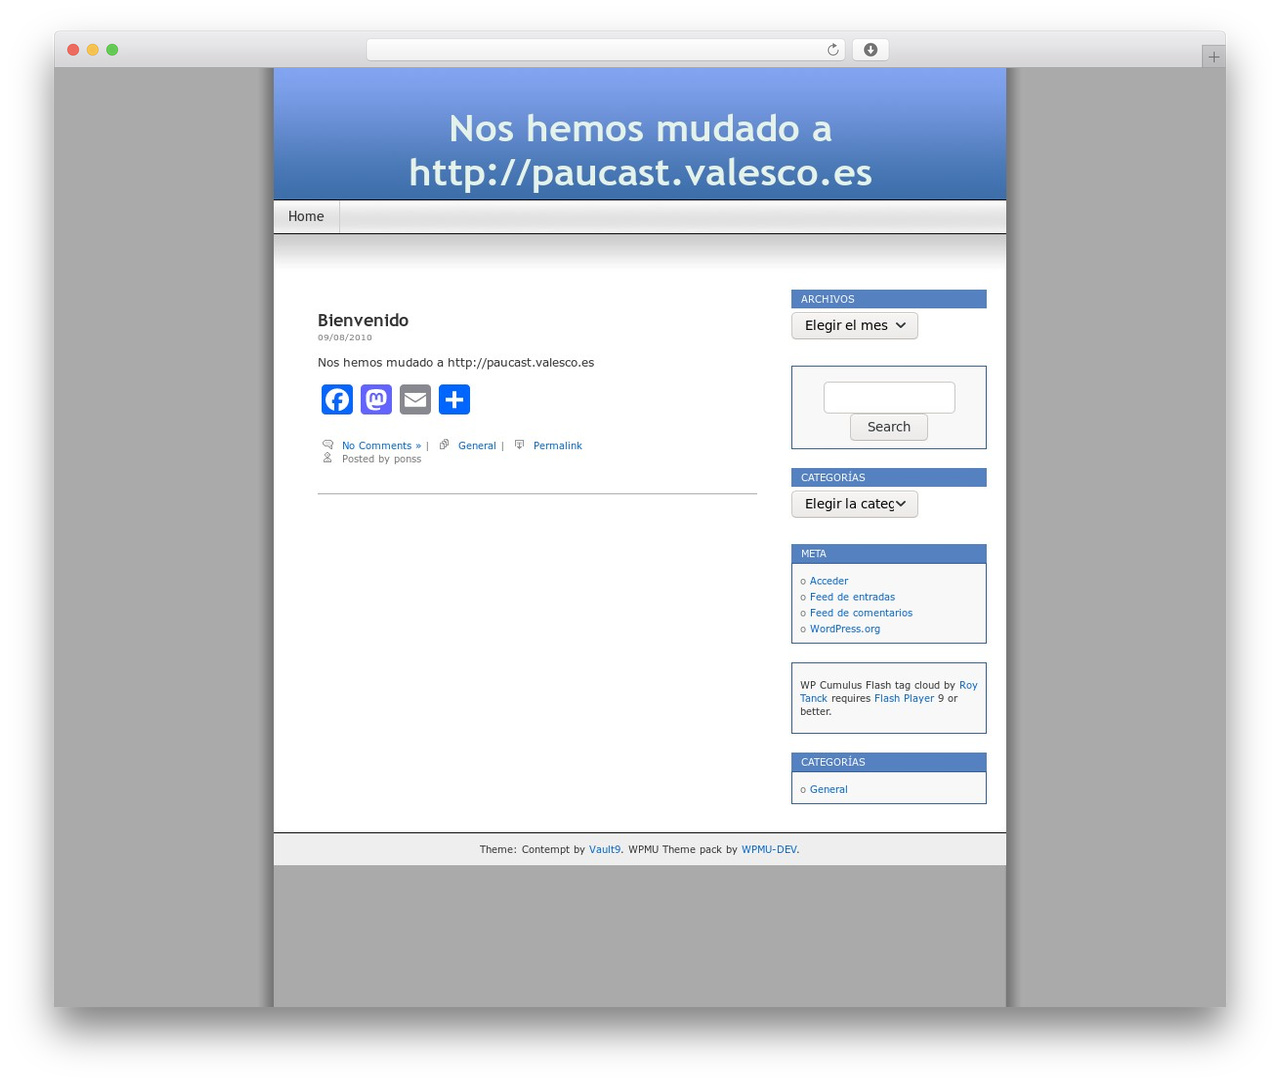Screen dimensions: 1280x1084
Task: Open the Flash Player link
Action: [x=904, y=698]
